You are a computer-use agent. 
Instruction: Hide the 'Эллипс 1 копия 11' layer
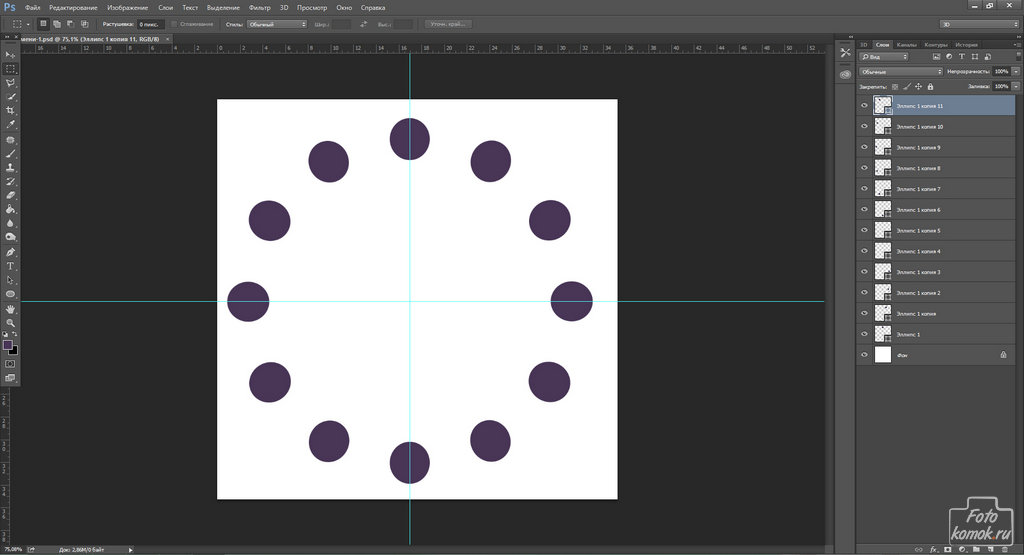click(x=864, y=105)
